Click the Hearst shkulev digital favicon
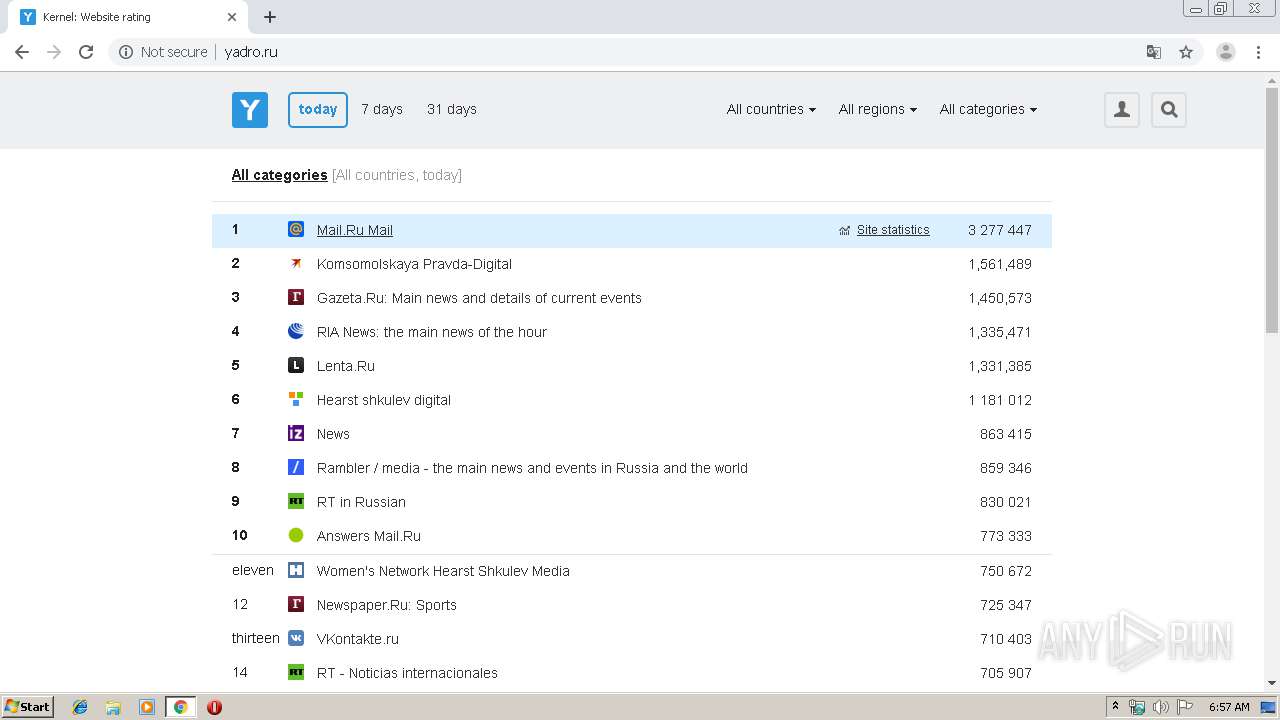The height and width of the screenshot is (720, 1280). tap(296, 399)
